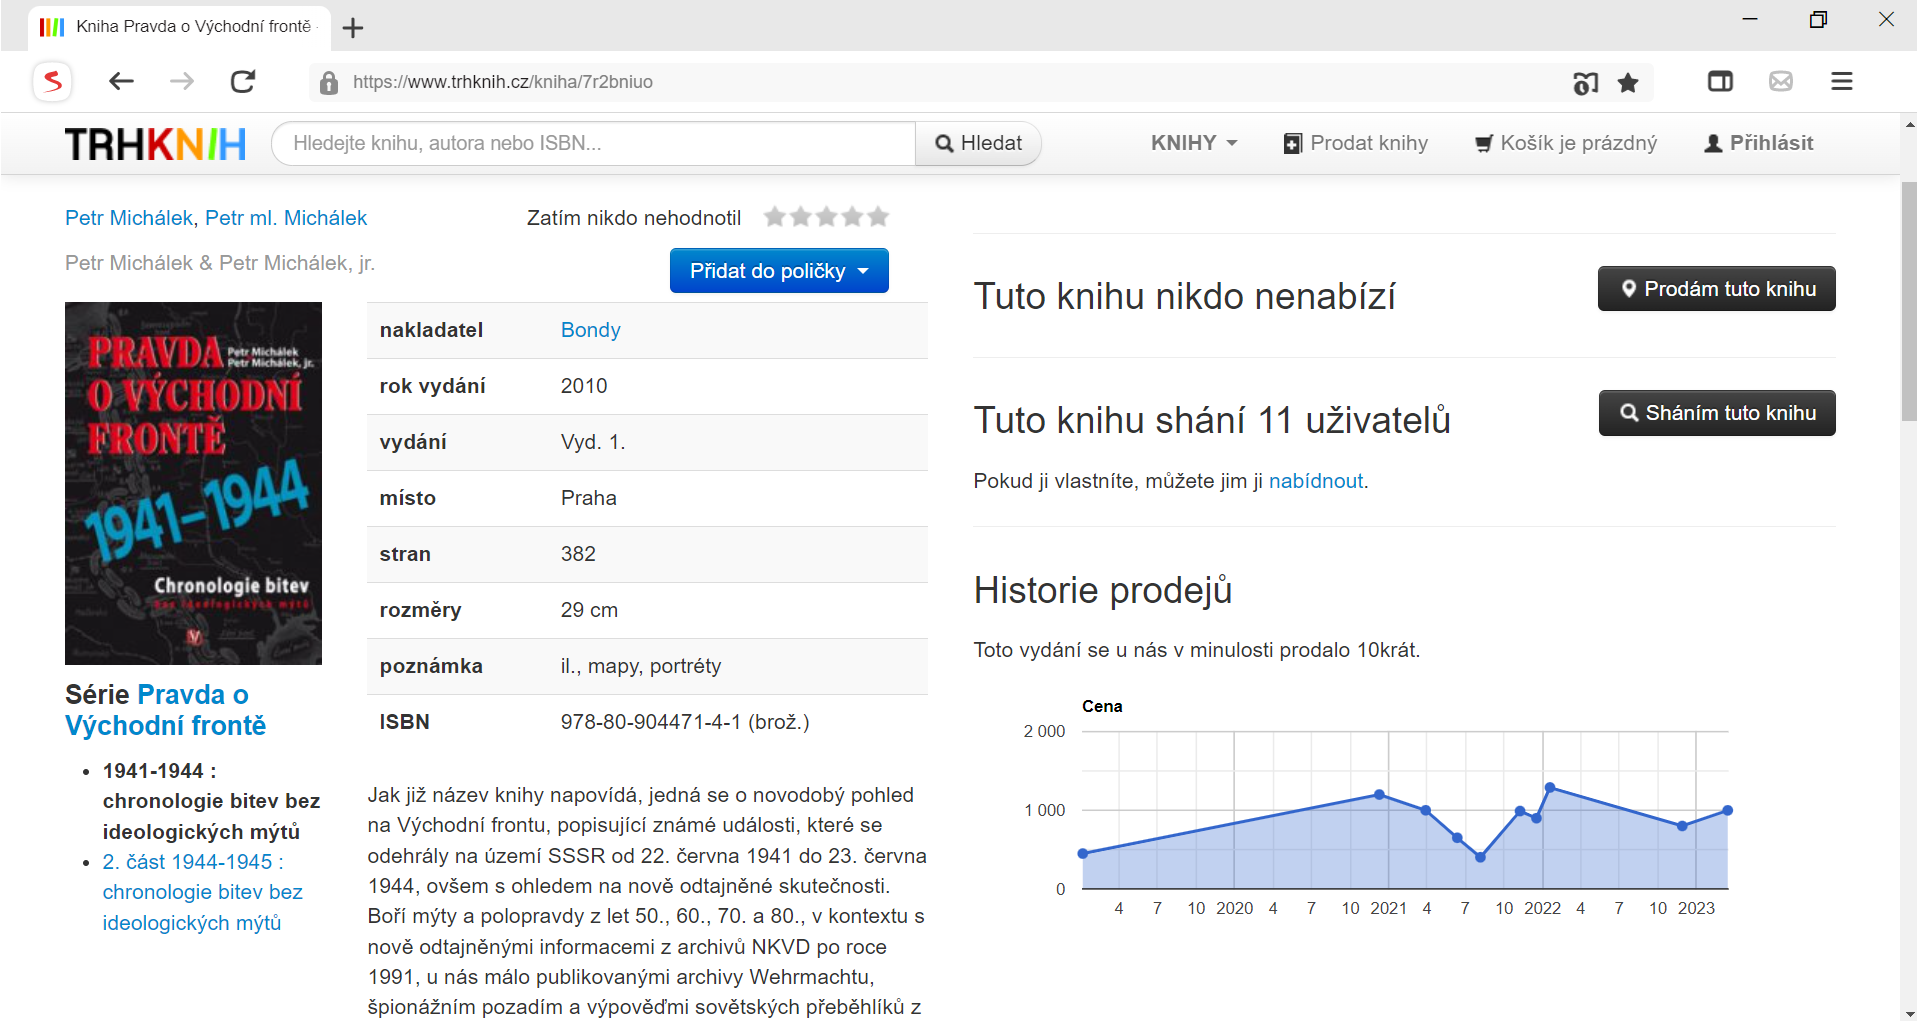Rate the book with the first star
The height and width of the screenshot is (1021, 1917).
click(774, 217)
